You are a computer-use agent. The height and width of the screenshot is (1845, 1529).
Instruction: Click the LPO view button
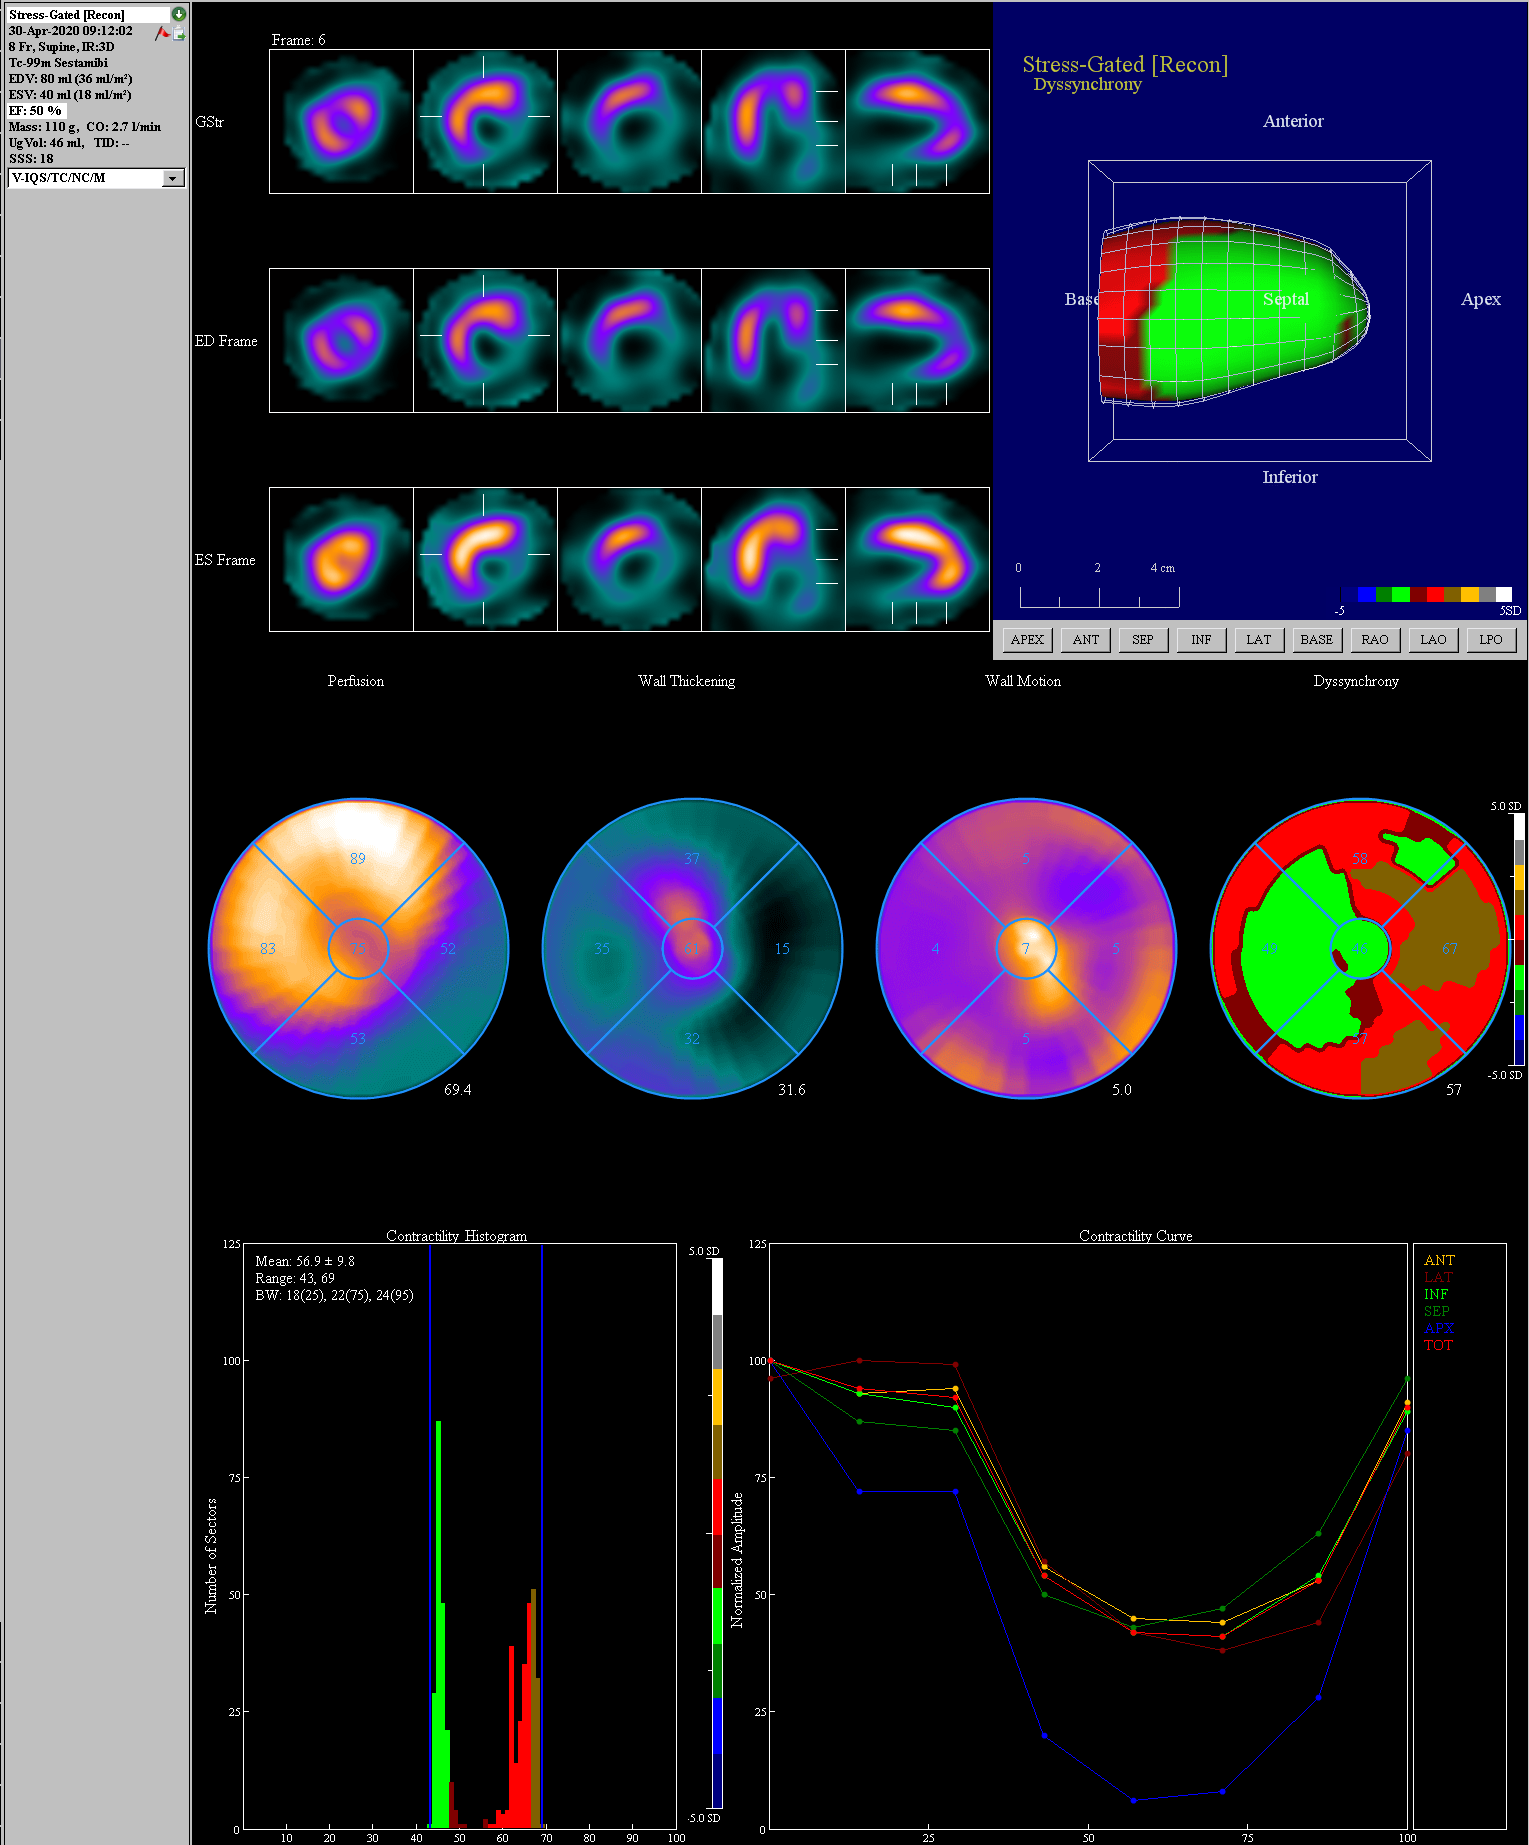tap(1491, 640)
